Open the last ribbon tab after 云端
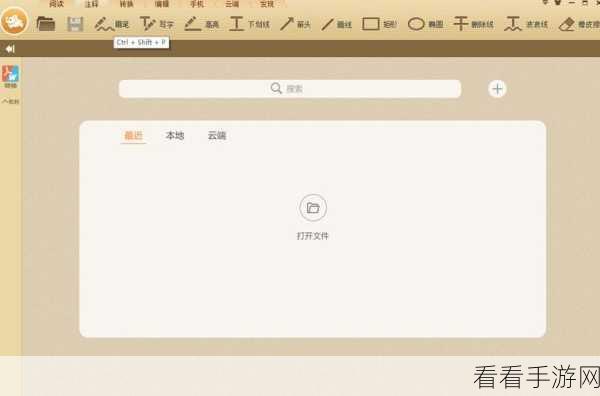This screenshot has height=396, width=600. [x=267, y=4]
